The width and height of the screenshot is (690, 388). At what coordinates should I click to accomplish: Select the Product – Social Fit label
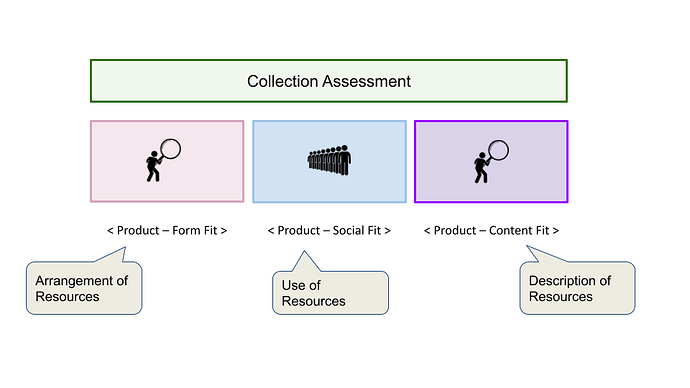[x=329, y=231]
